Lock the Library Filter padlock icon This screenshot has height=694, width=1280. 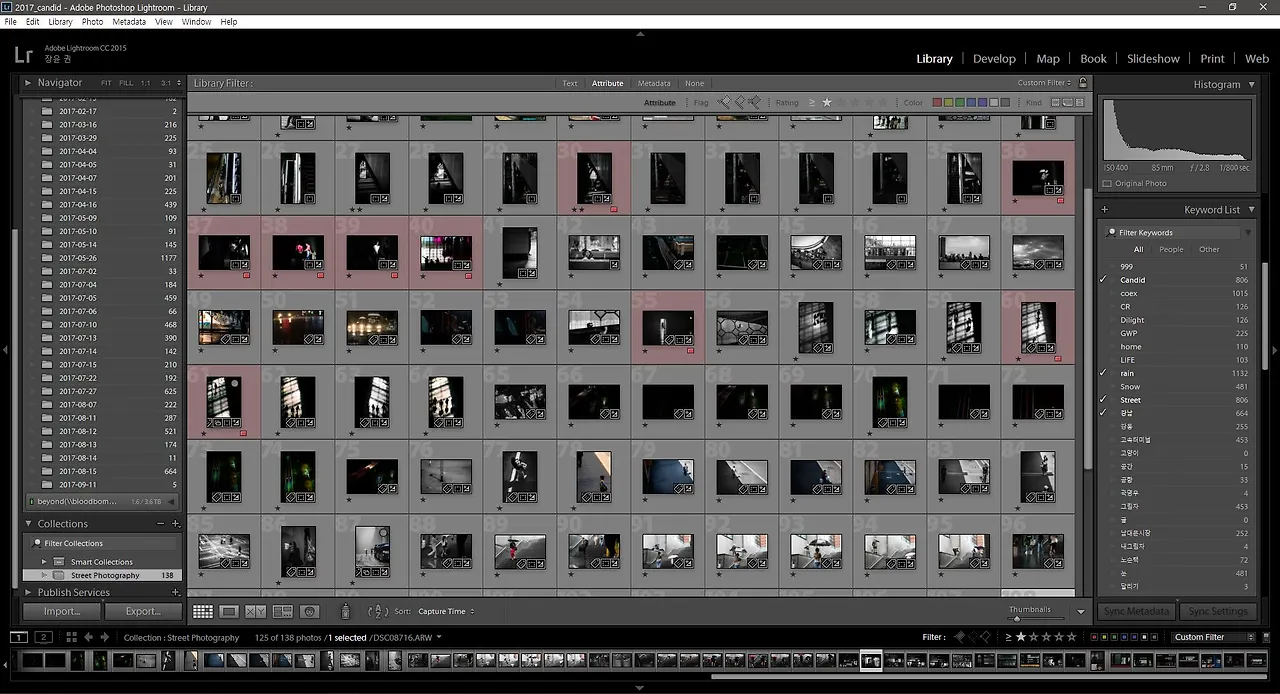(x=1082, y=83)
